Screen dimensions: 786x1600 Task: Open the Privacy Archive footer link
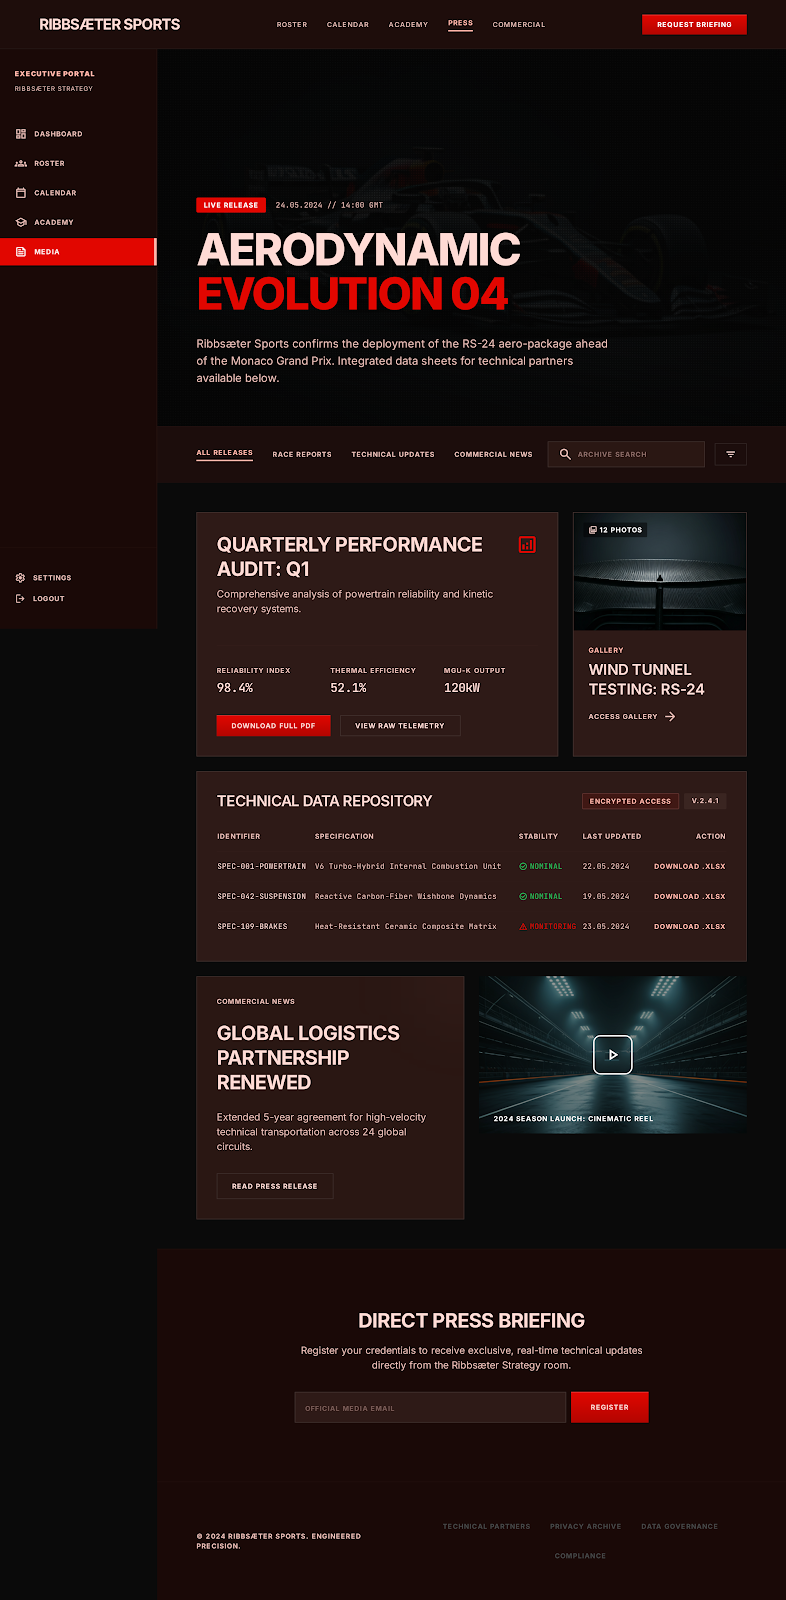click(585, 1526)
